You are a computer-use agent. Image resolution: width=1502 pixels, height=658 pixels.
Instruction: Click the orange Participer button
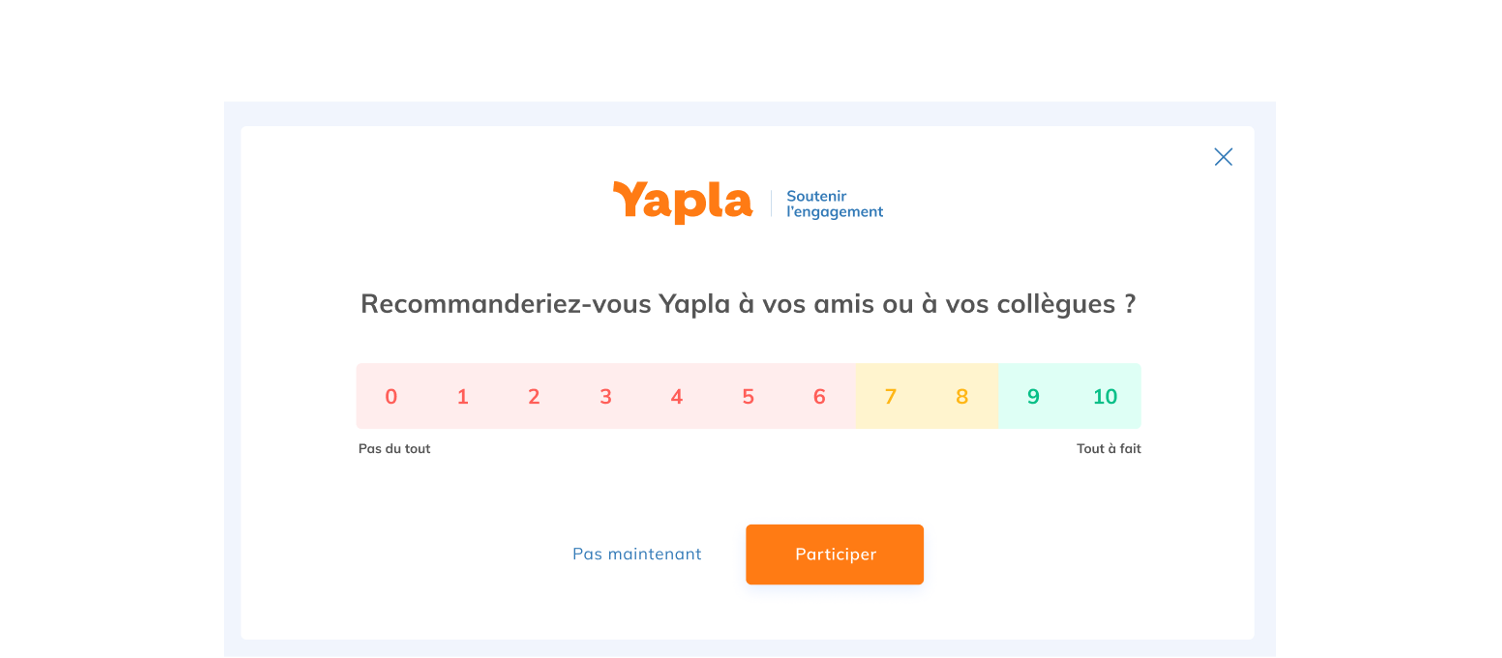pos(835,554)
